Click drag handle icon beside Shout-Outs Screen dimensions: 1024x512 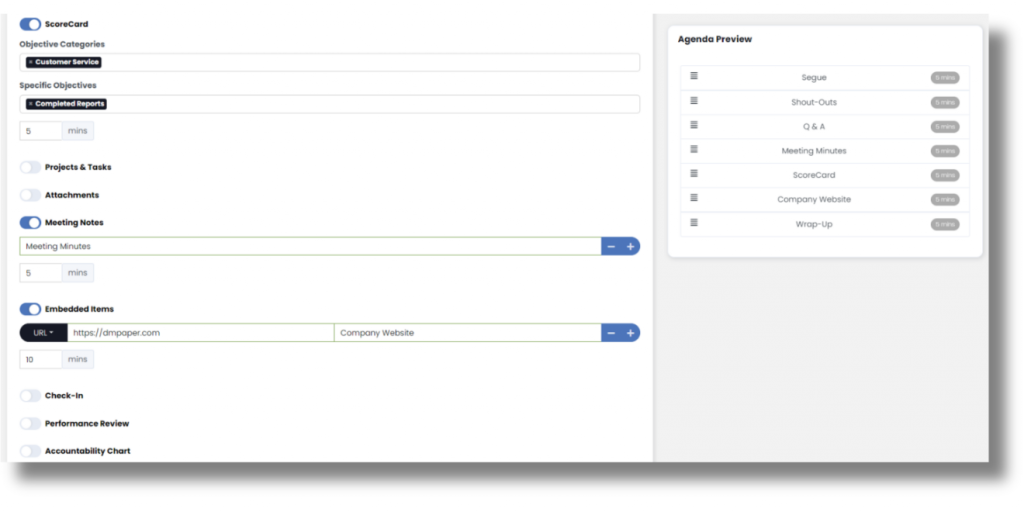coord(694,101)
